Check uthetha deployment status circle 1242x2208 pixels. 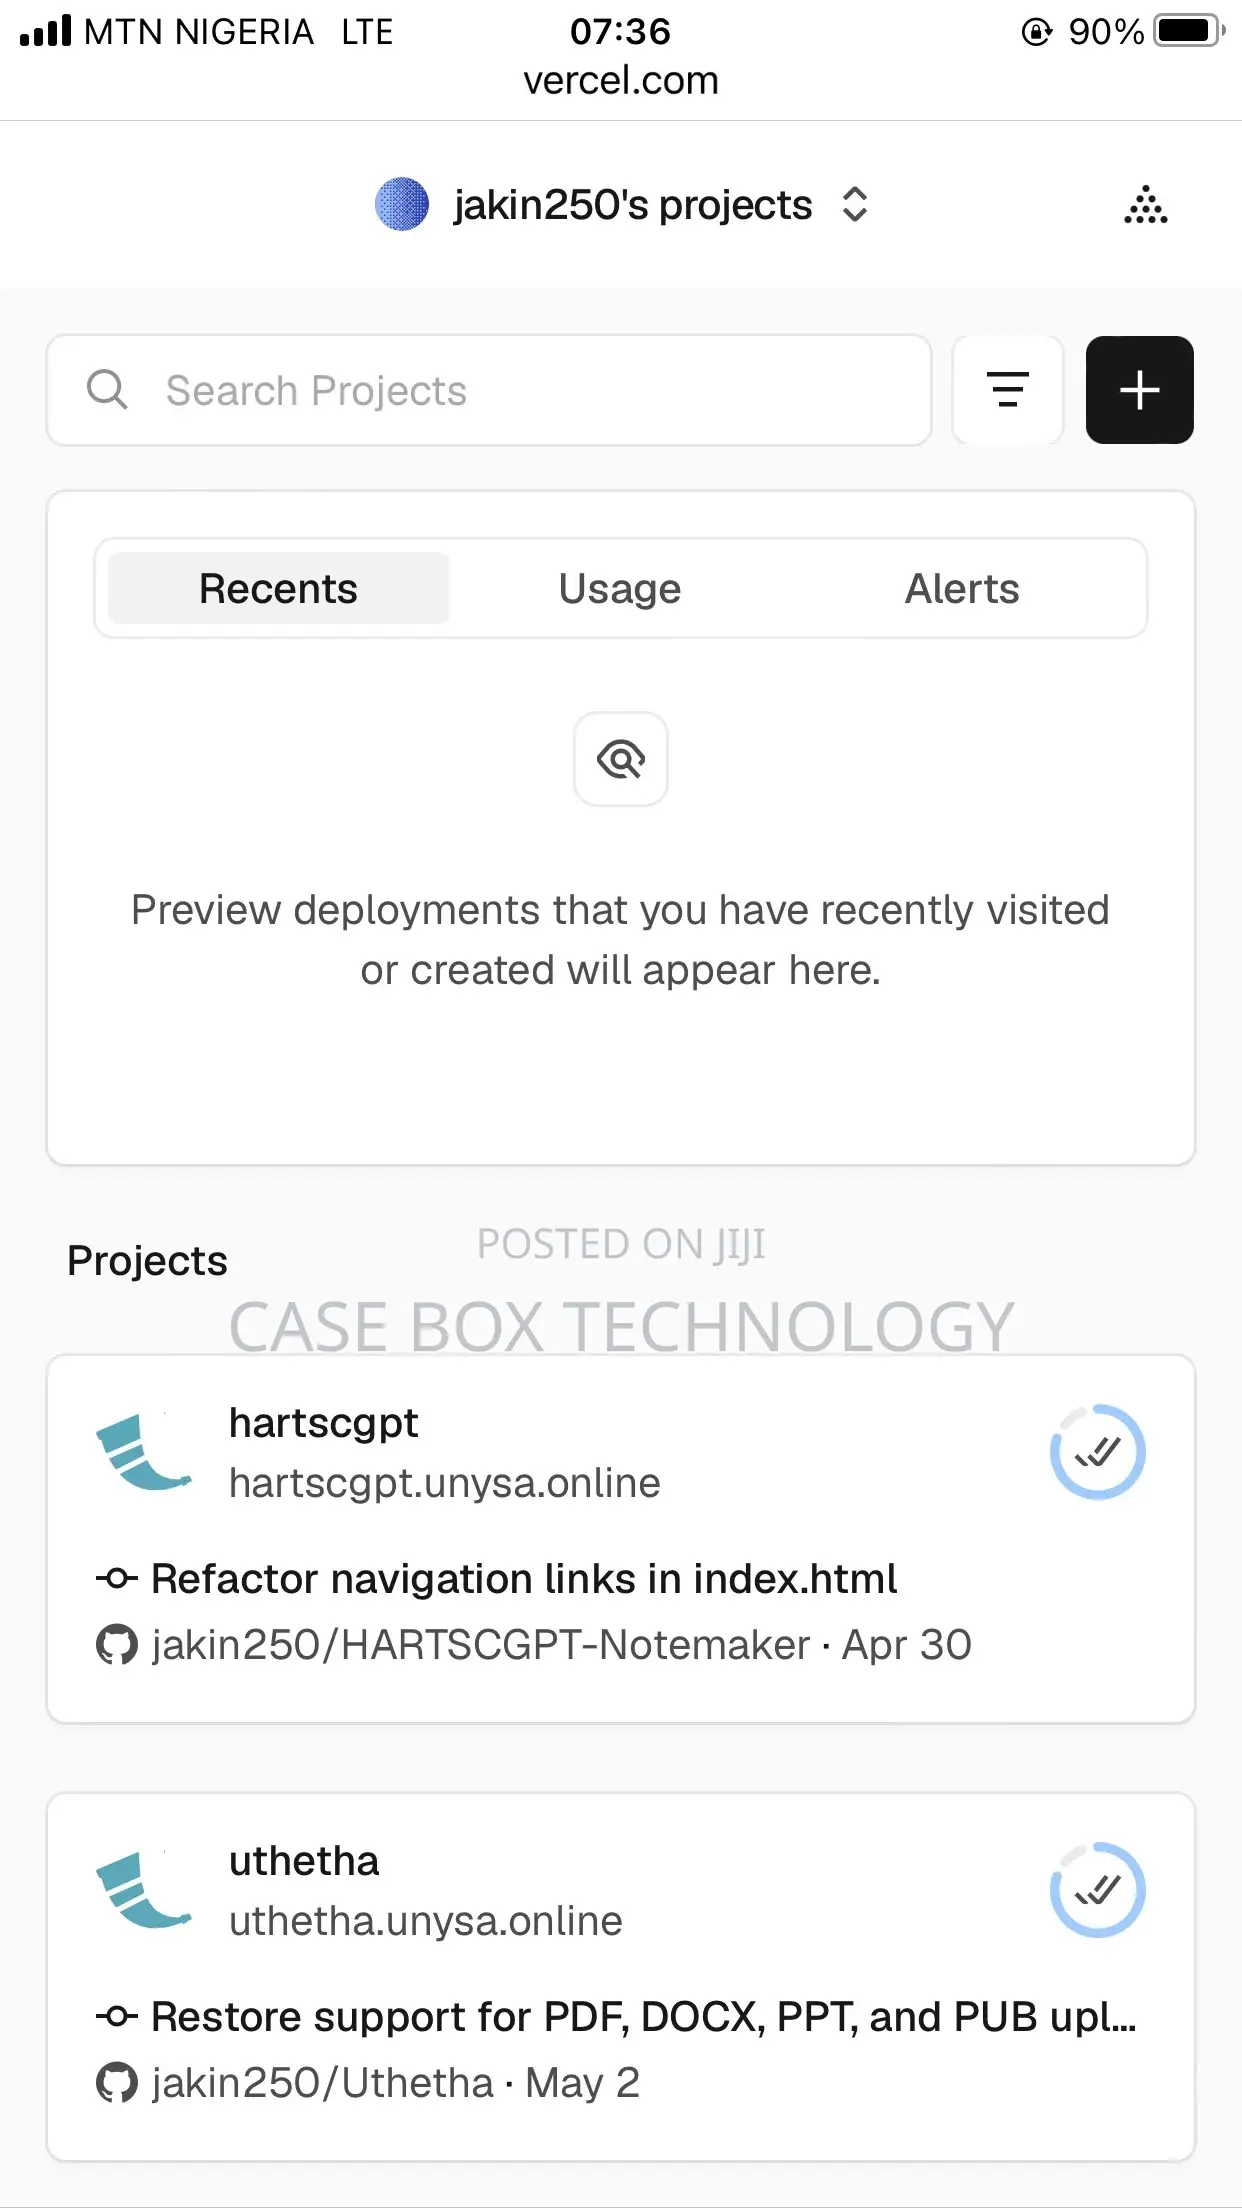click(x=1097, y=1890)
